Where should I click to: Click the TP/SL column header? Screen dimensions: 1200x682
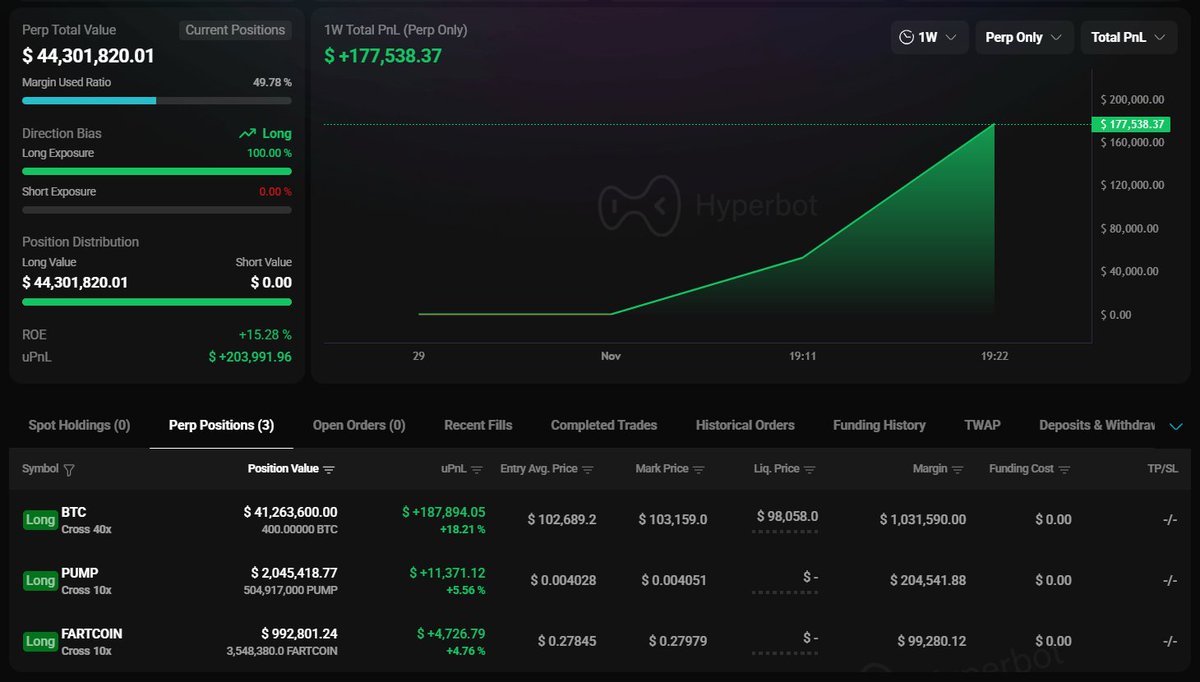(x=1163, y=469)
